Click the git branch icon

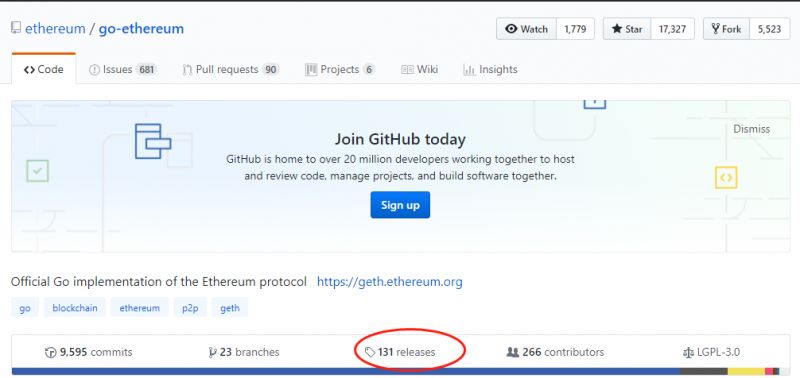click(212, 352)
